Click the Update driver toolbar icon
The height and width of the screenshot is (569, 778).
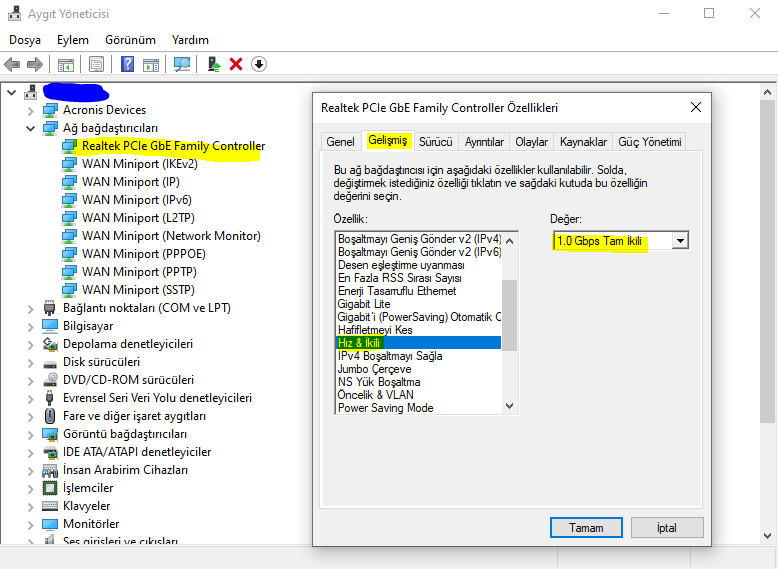pos(214,64)
